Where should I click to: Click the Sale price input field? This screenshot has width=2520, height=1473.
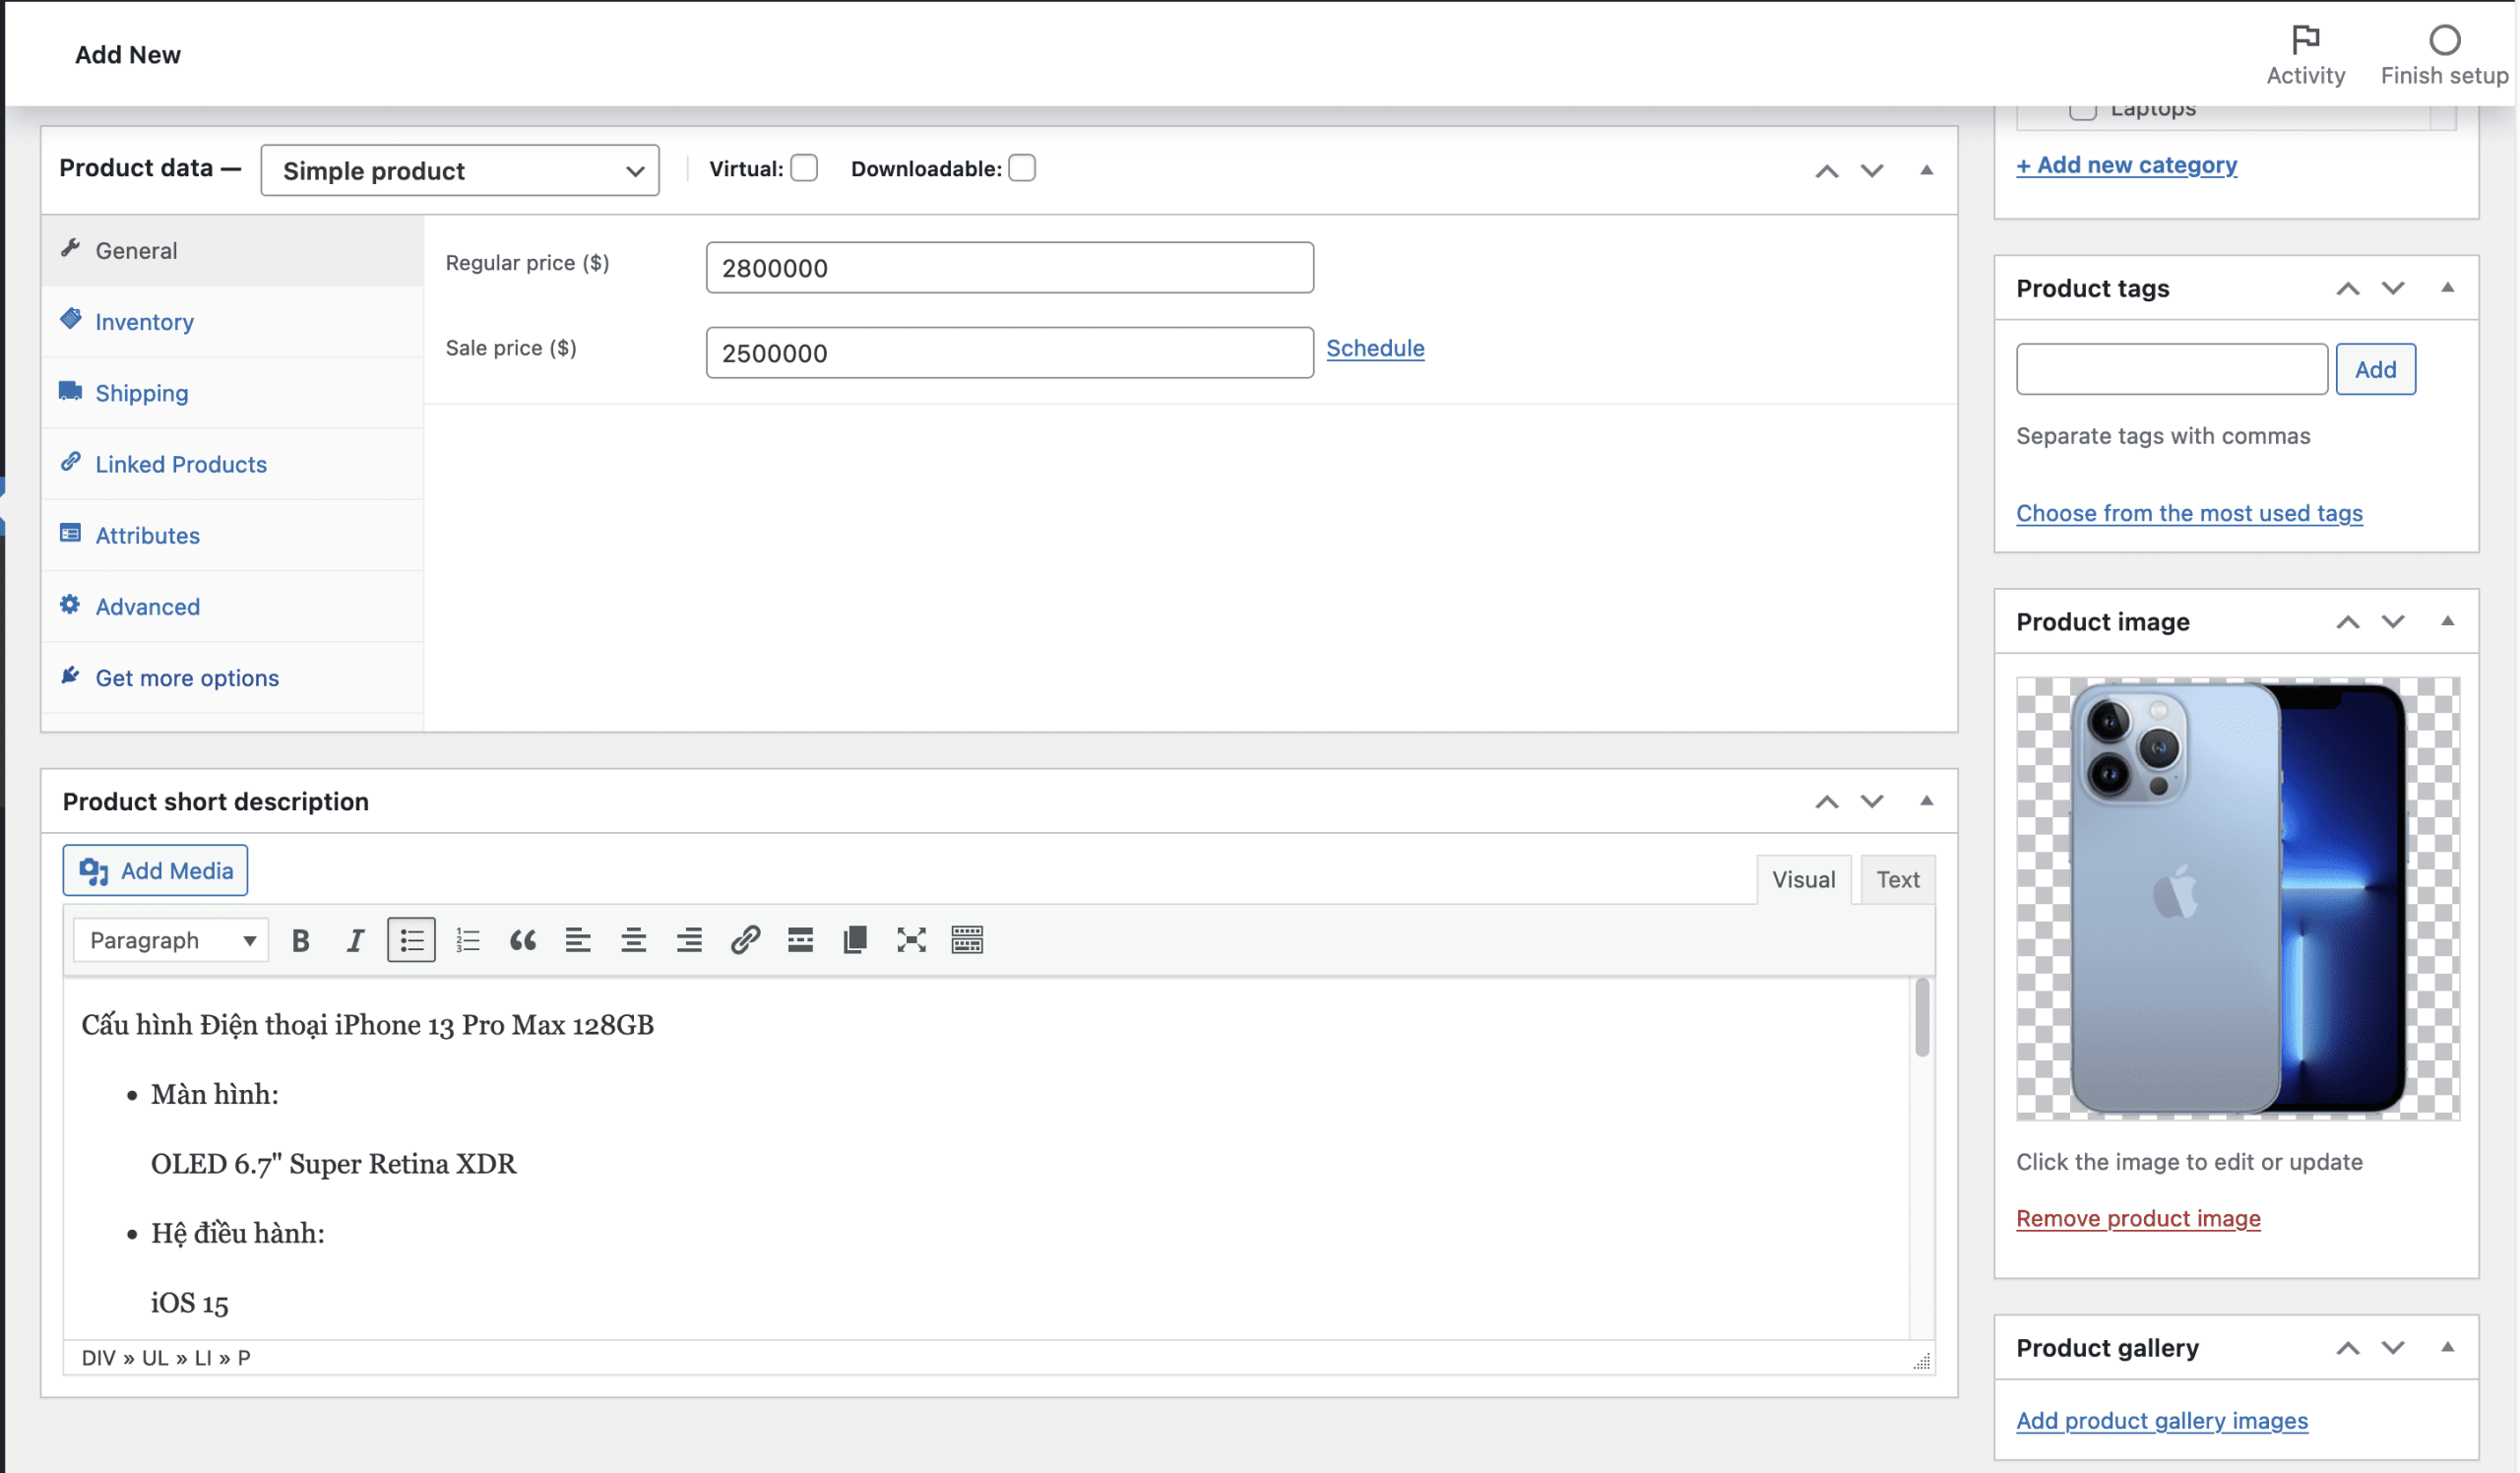(1009, 352)
